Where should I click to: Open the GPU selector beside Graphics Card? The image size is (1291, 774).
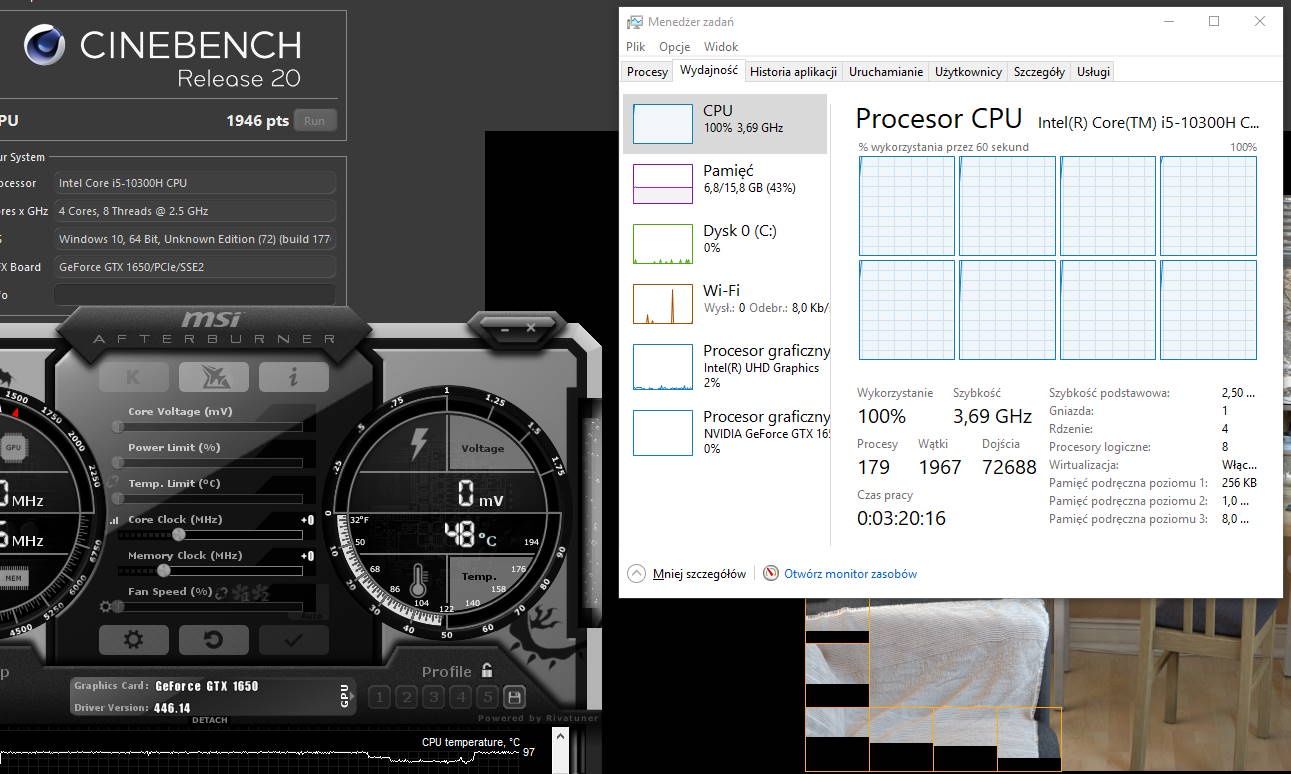pyautogui.click(x=345, y=696)
